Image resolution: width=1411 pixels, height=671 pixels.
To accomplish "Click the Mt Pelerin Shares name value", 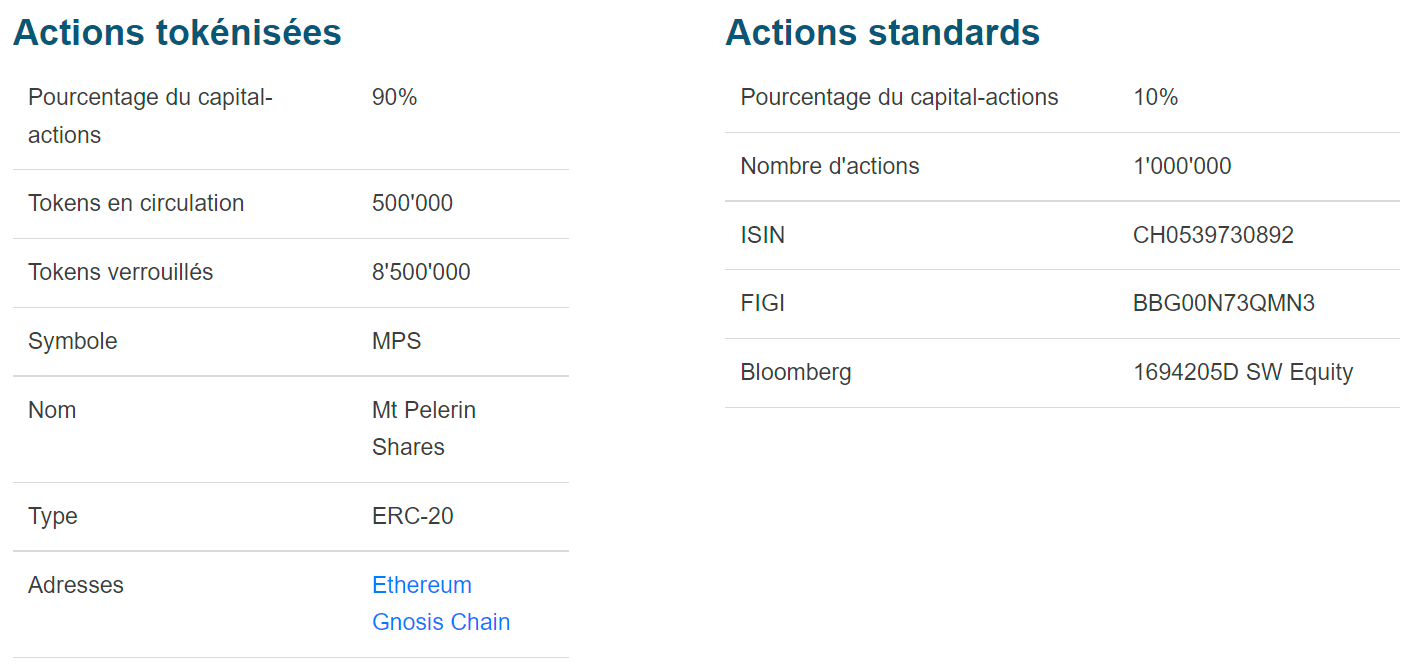I will [x=423, y=428].
